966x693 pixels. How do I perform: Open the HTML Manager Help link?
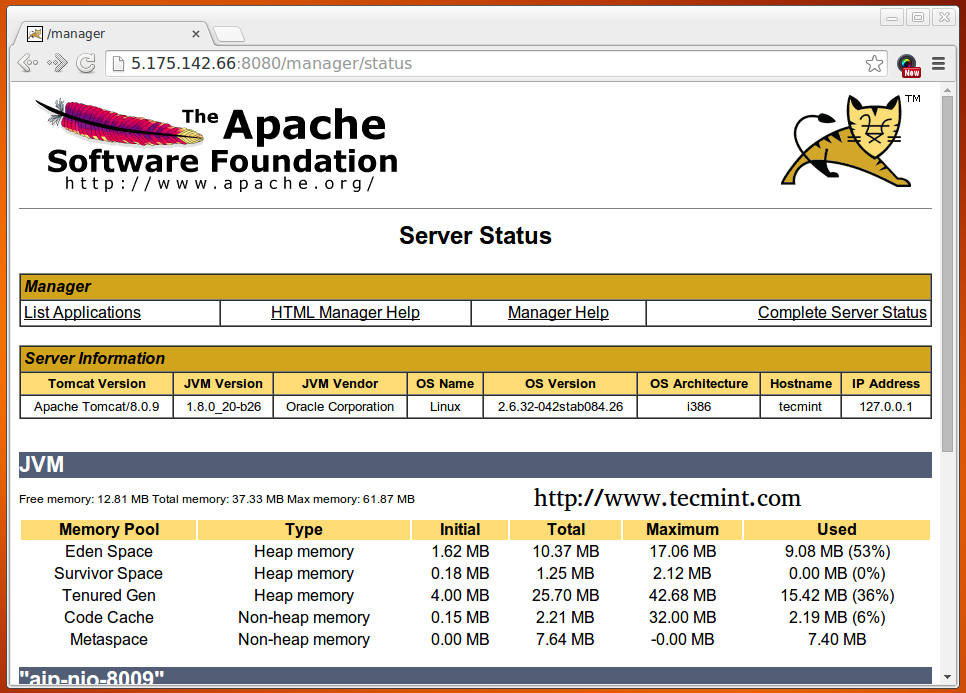point(345,313)
